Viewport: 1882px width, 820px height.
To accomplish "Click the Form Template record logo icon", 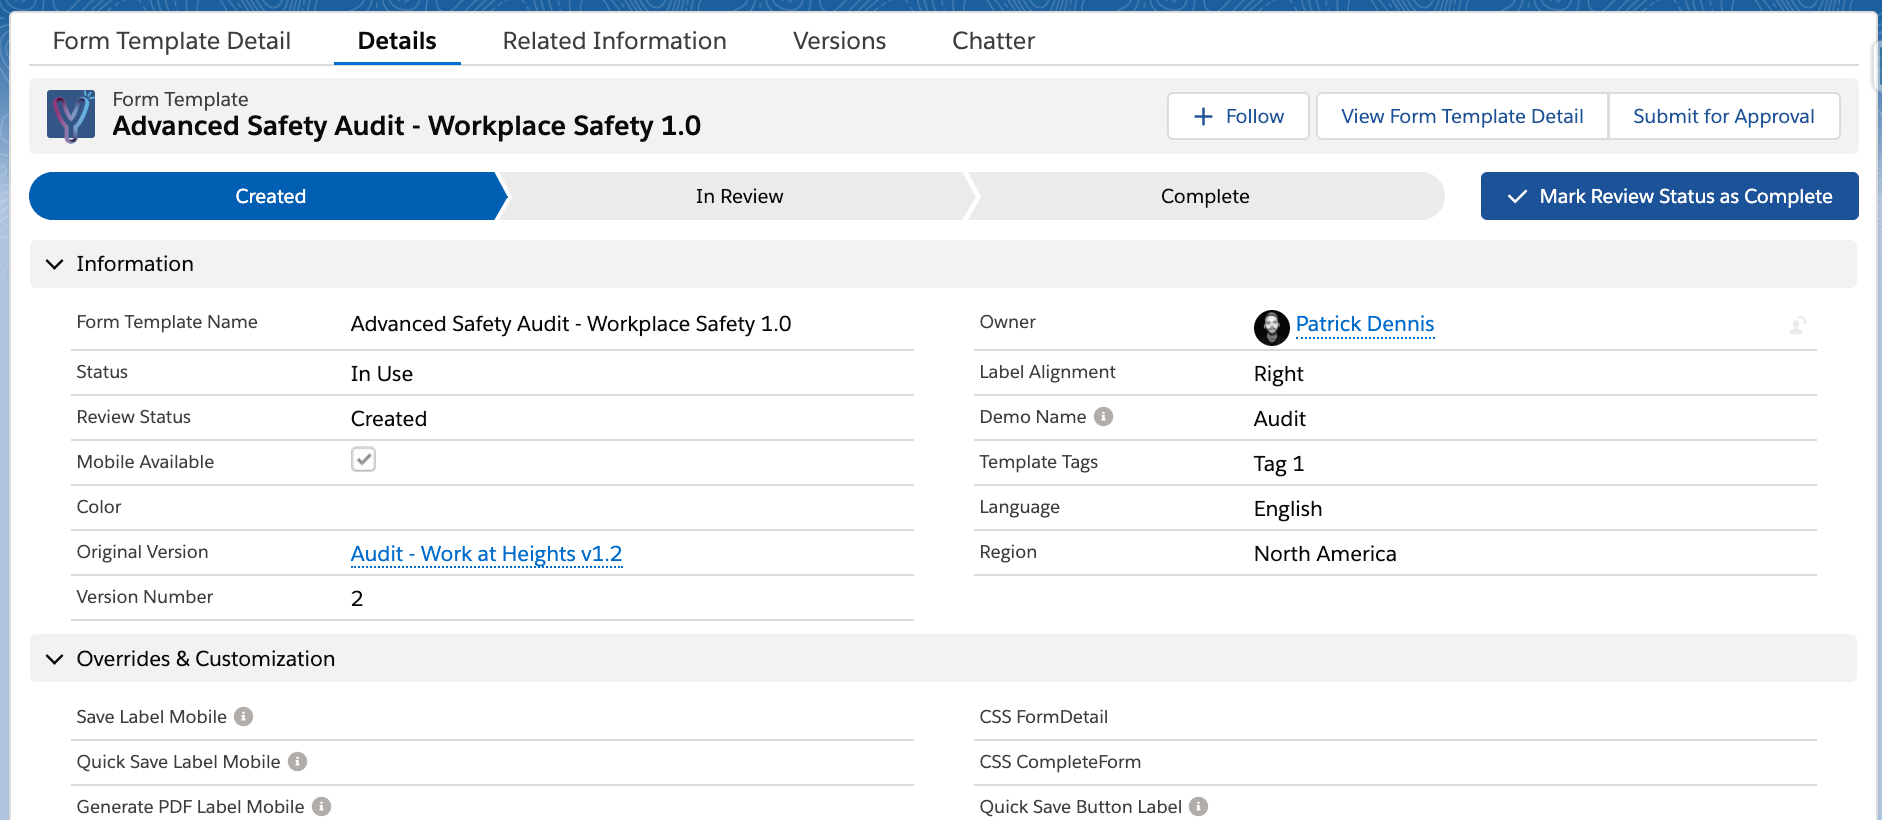I will [x=71, y=116].
